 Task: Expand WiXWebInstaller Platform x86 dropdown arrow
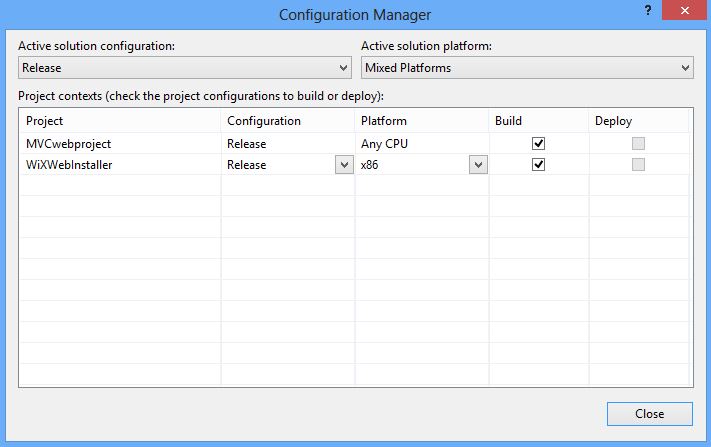478,165
